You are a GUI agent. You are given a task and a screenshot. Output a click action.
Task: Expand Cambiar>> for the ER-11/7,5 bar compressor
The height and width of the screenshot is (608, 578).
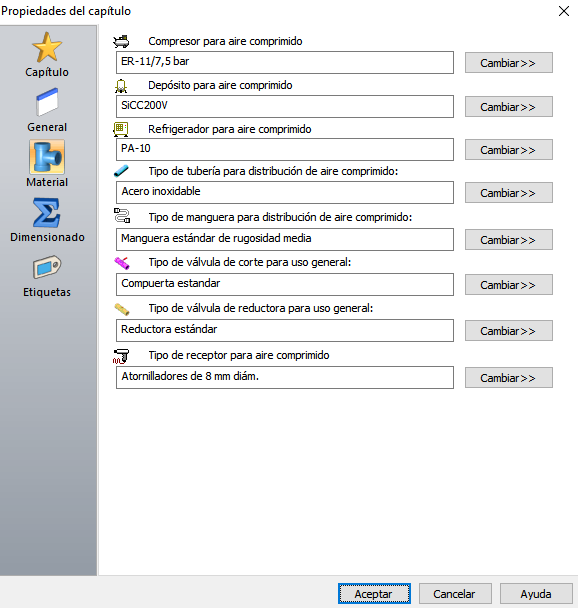pyautogui.click(x=509, y=63)
